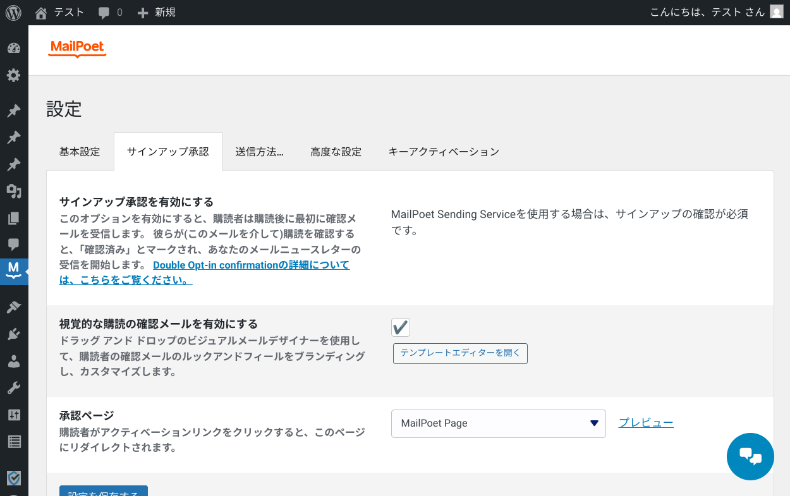Click the 設定を保存する button
The width and height of the screenshot is (790, 496).
point(103,491)
